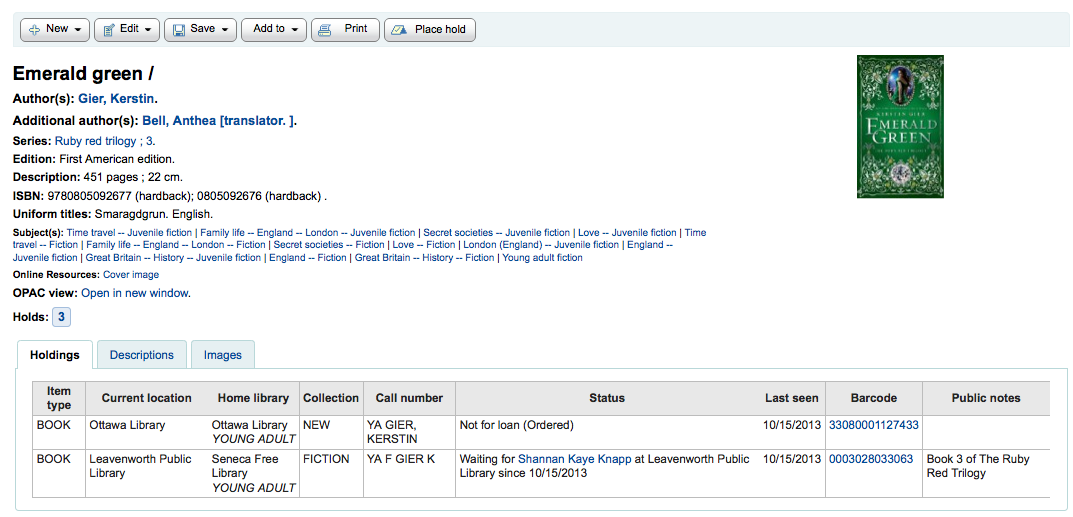The width and height of the screenshot is (1073, 517).
Task: Expand the New dropdown arrow
Action: (78, 30)
